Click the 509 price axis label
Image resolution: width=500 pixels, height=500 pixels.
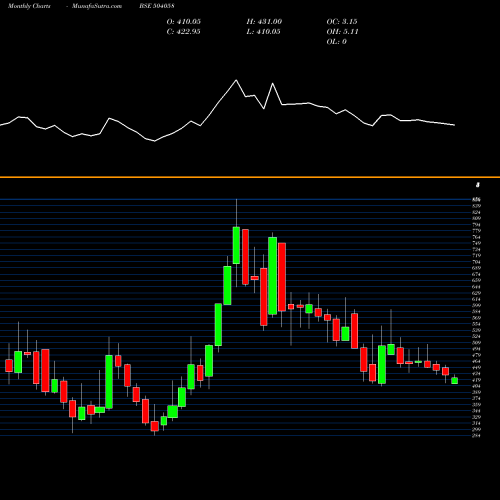pos(477,342)
